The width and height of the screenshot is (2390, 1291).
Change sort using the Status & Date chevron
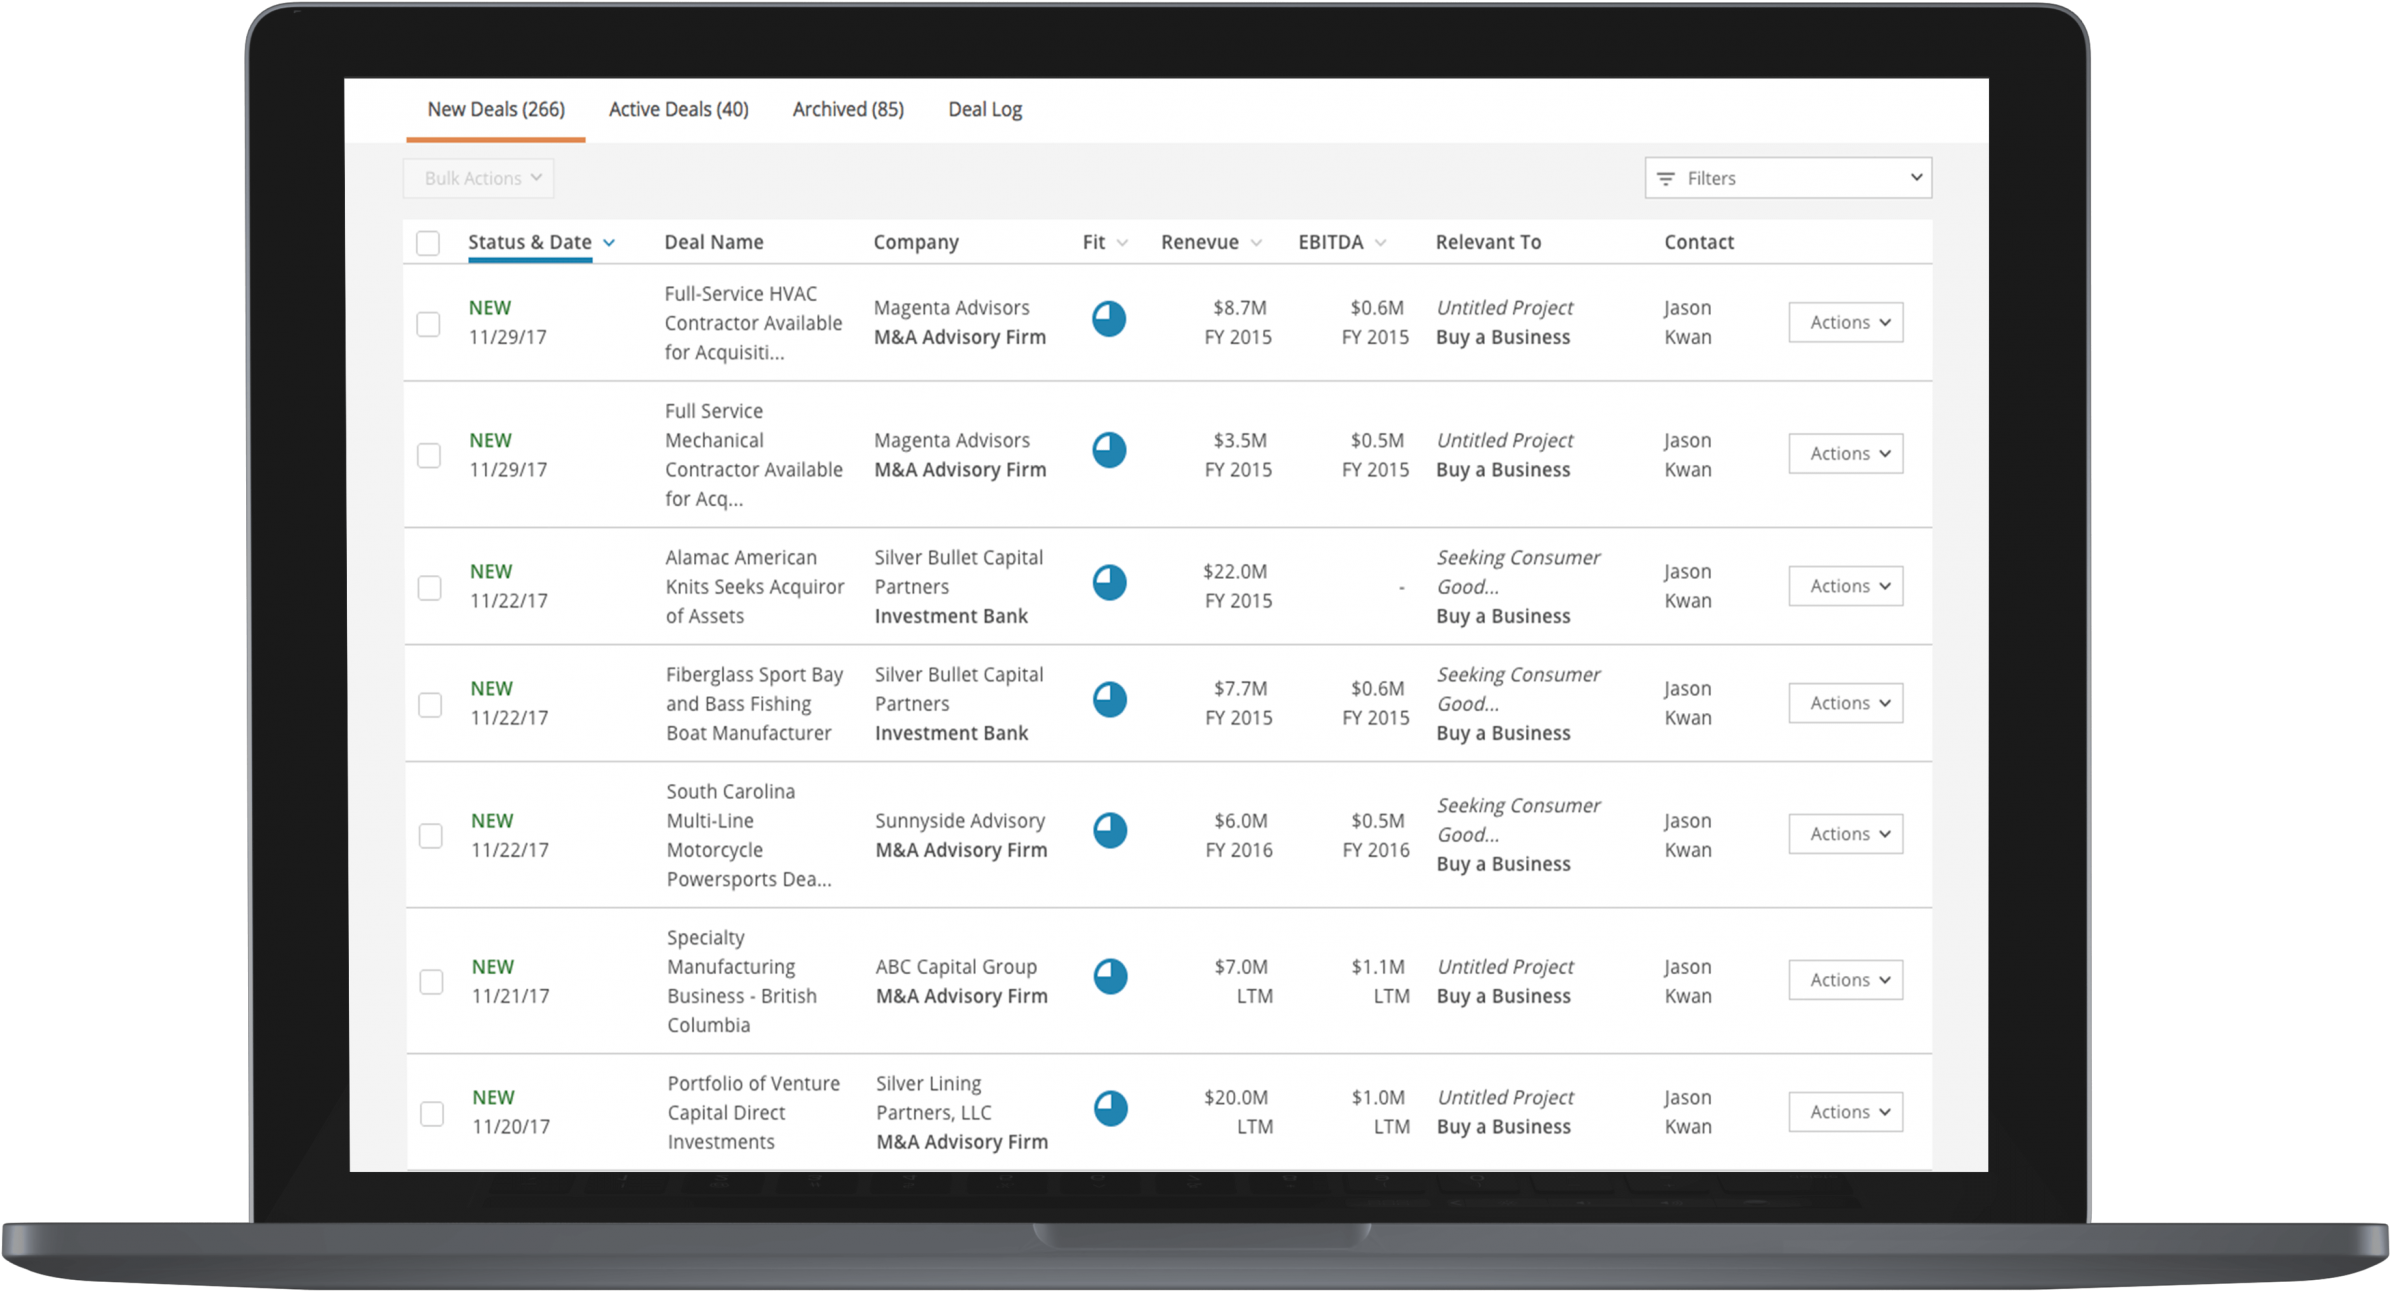(x=610, y=242)
